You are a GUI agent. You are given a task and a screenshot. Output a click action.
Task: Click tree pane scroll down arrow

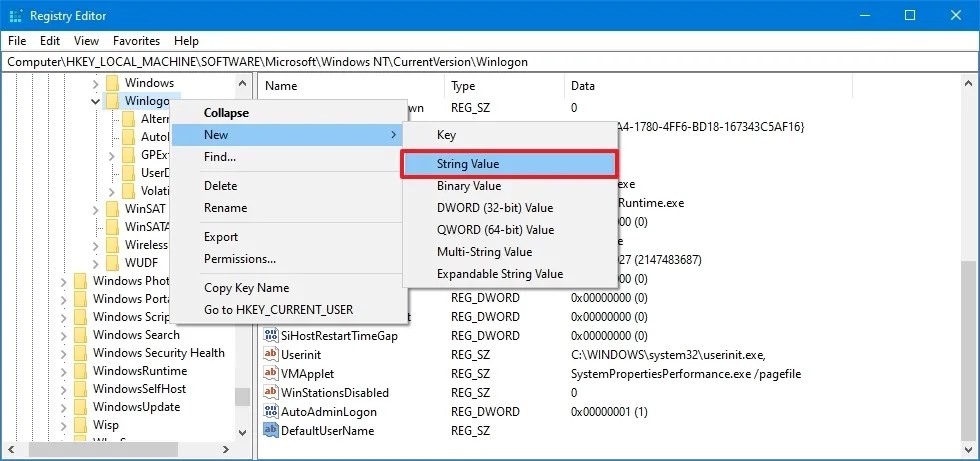[x=242, y=432]
